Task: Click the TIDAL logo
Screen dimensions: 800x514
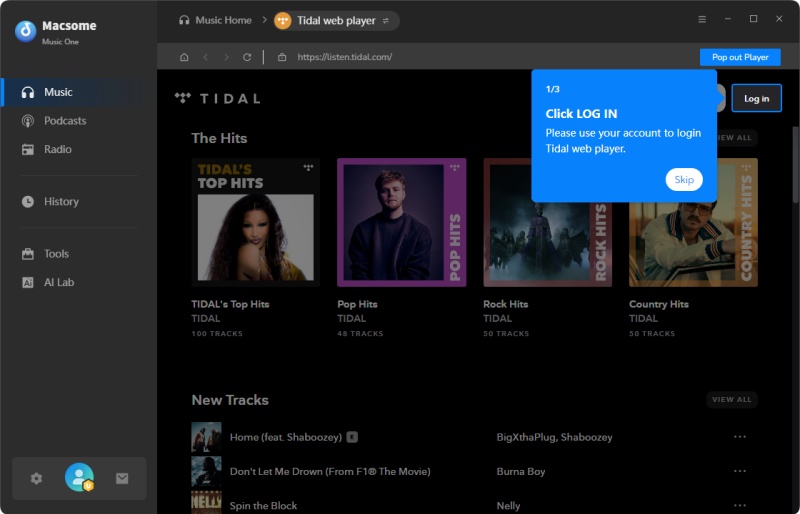Action: pos(218,99)
